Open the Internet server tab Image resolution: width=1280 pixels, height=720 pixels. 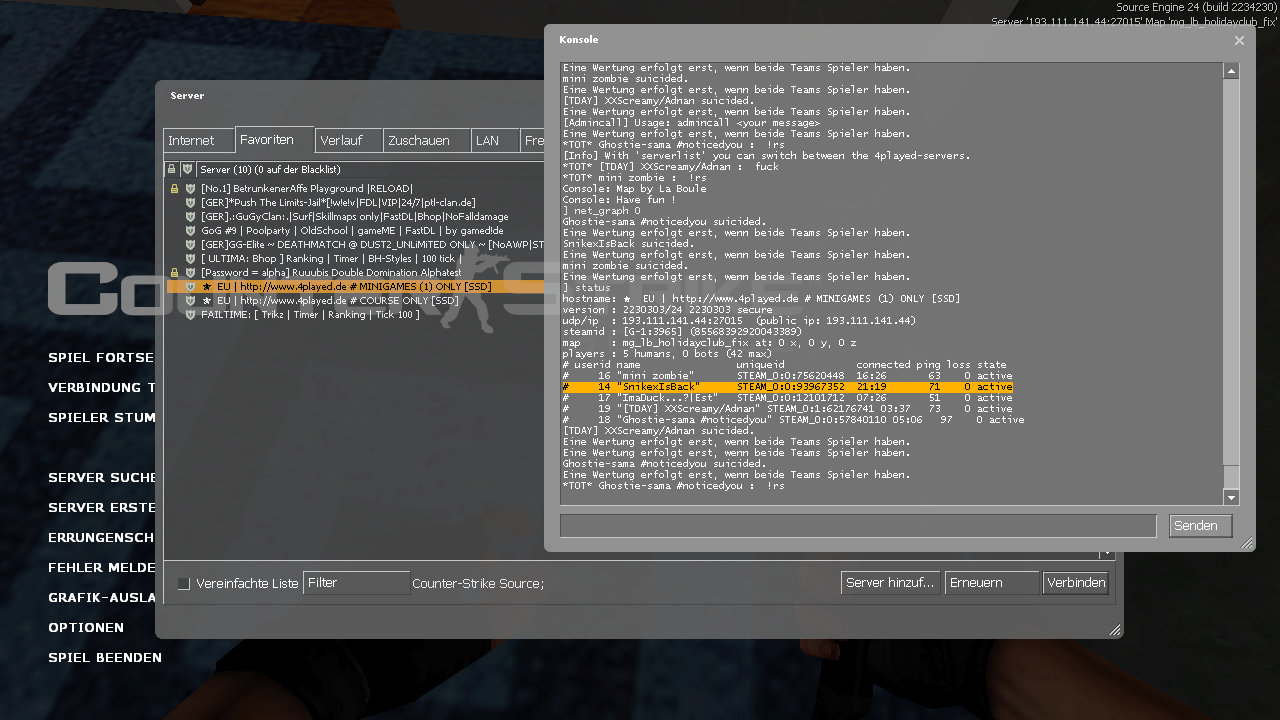199,140
